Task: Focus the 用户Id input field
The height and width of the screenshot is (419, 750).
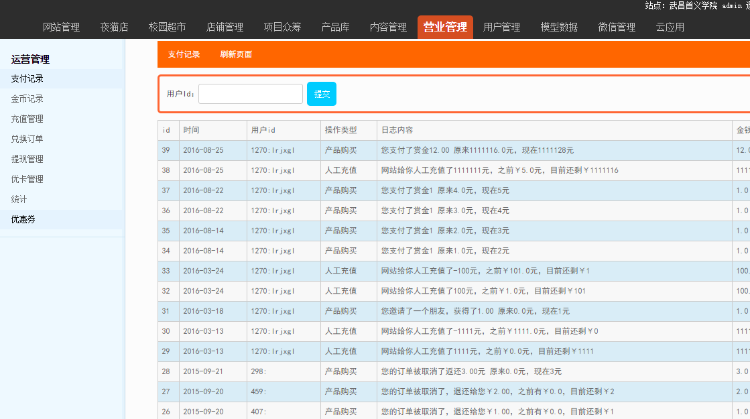Action: (251, 94)
